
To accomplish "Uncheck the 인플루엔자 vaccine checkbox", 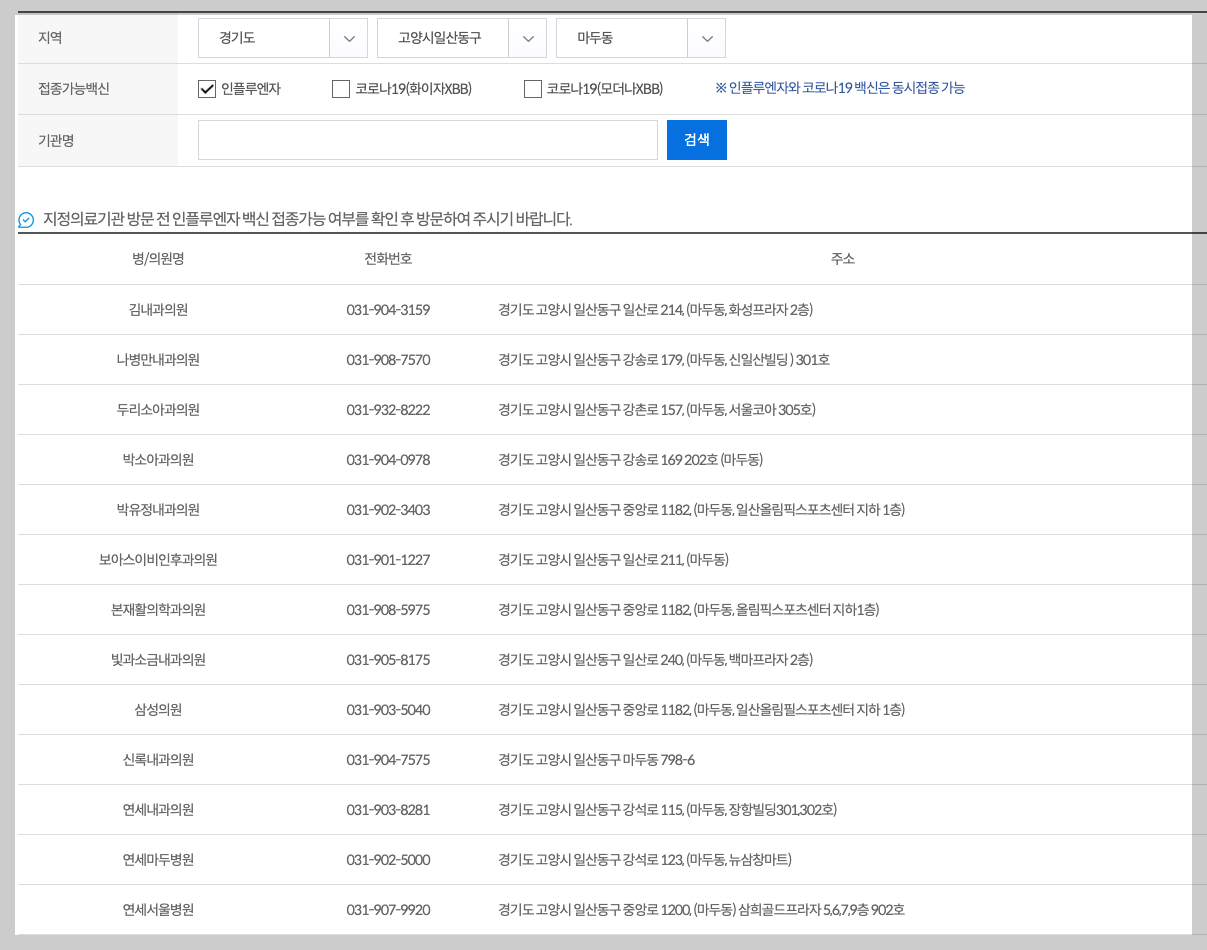I will (x=206, y=89).
